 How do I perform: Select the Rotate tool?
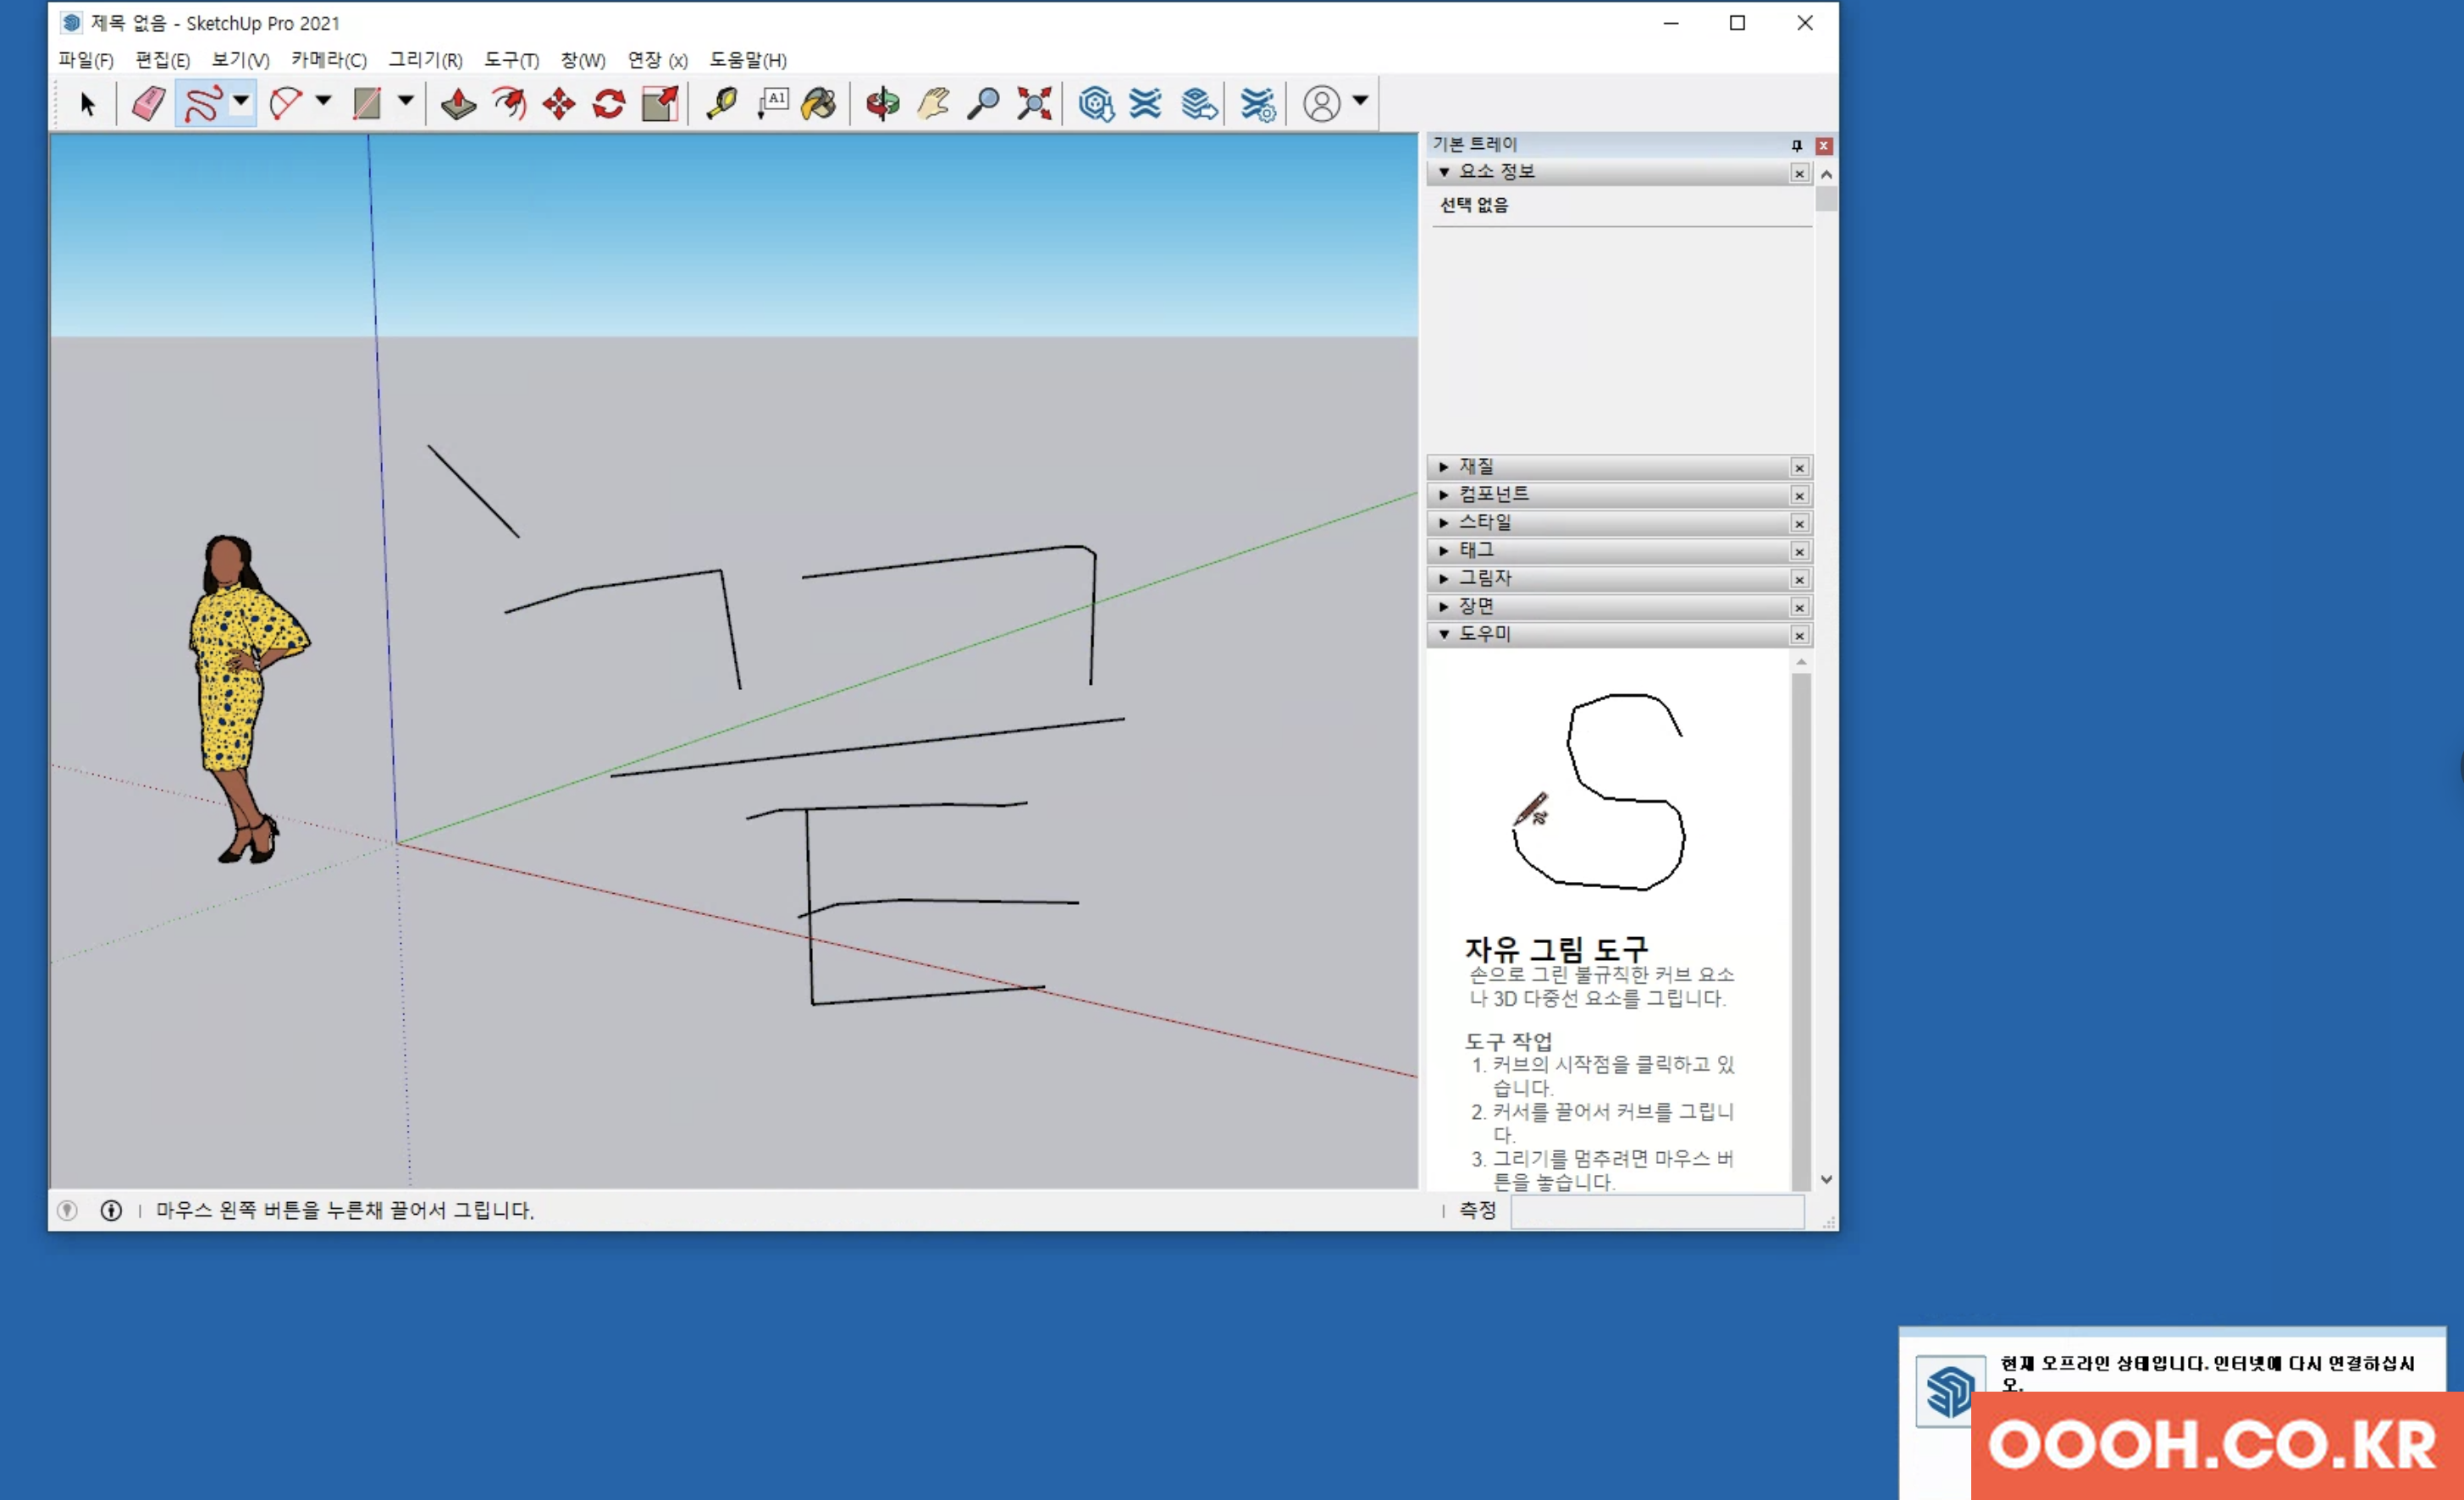tap(609, 104)
